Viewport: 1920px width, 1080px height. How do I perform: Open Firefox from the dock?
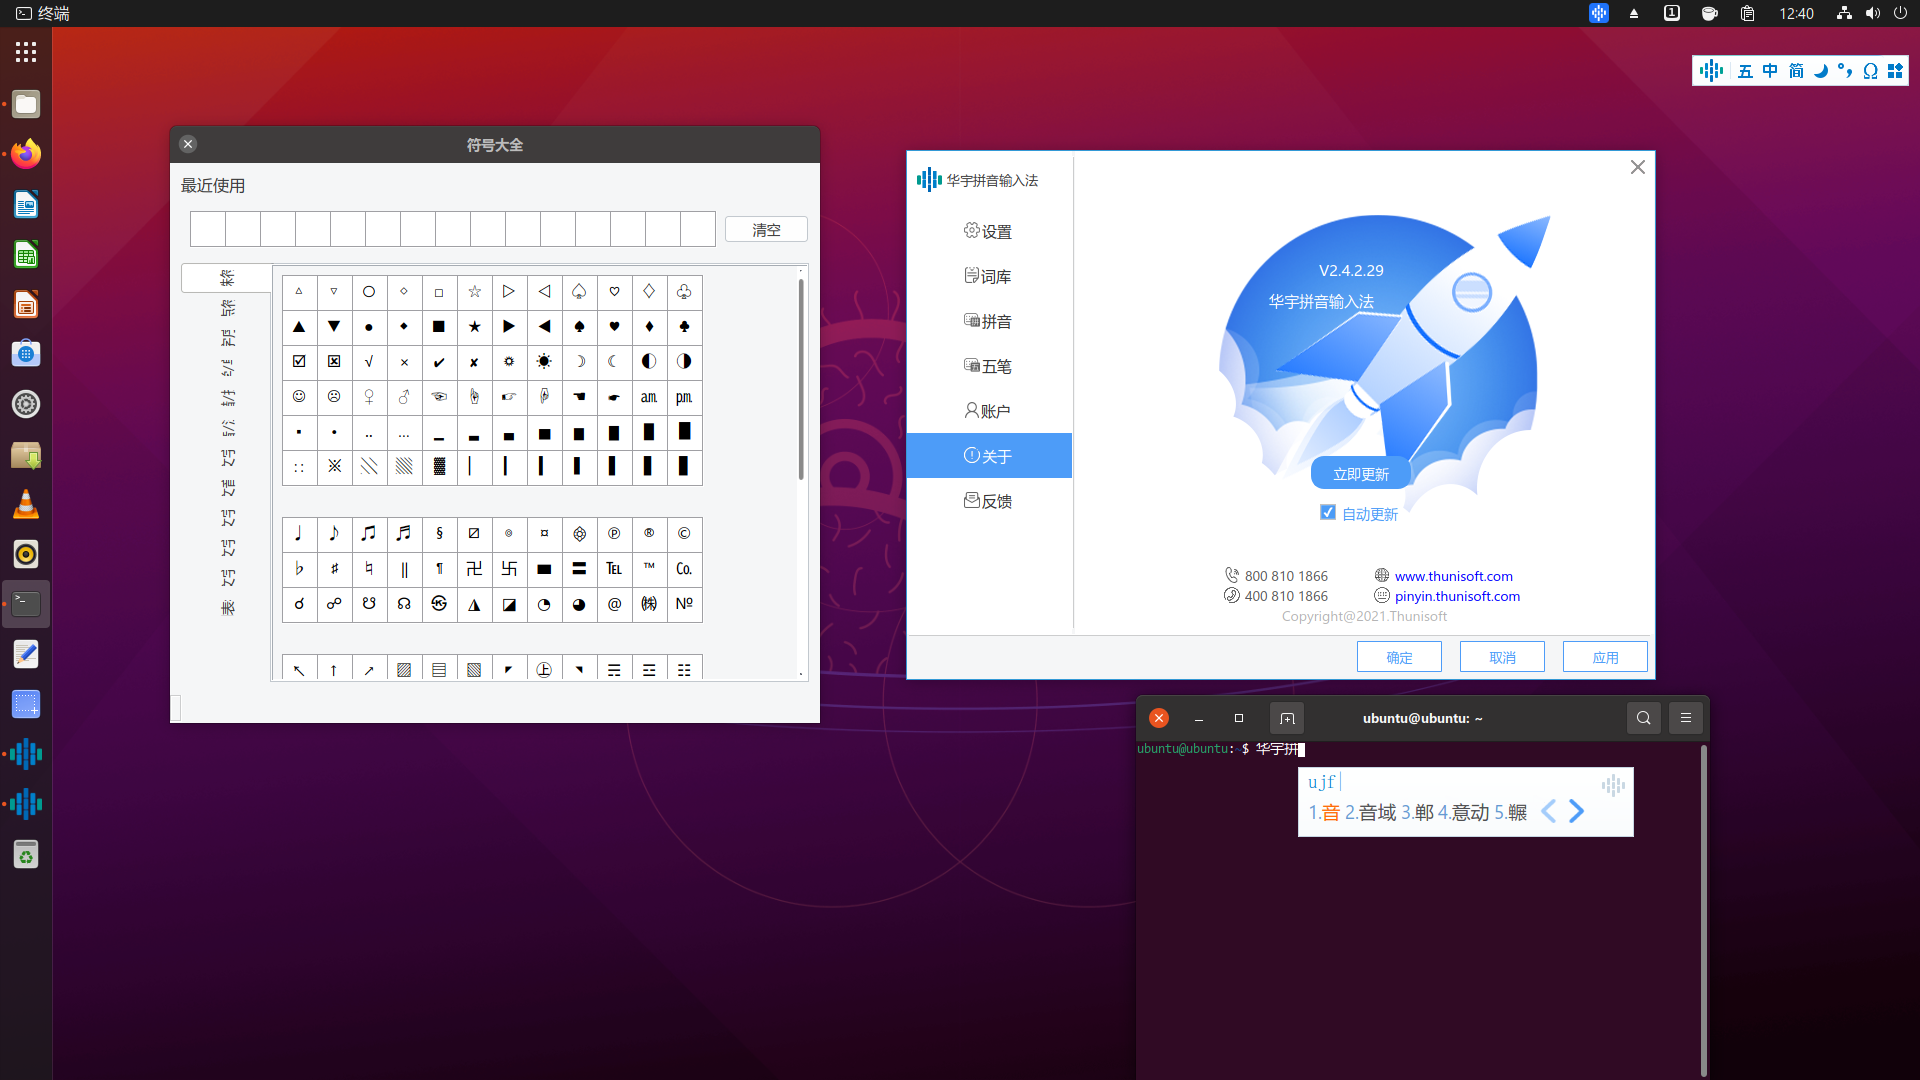pos(26,154)
